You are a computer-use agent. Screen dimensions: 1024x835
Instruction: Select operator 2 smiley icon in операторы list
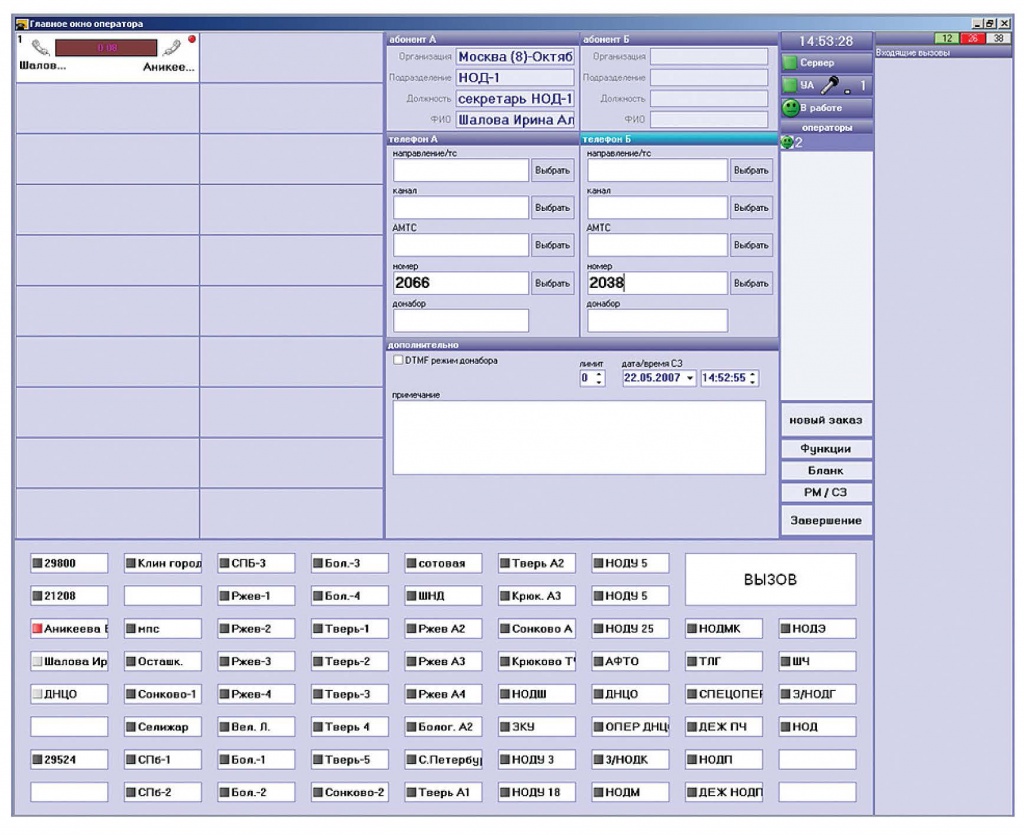click(x=786, y=143)
